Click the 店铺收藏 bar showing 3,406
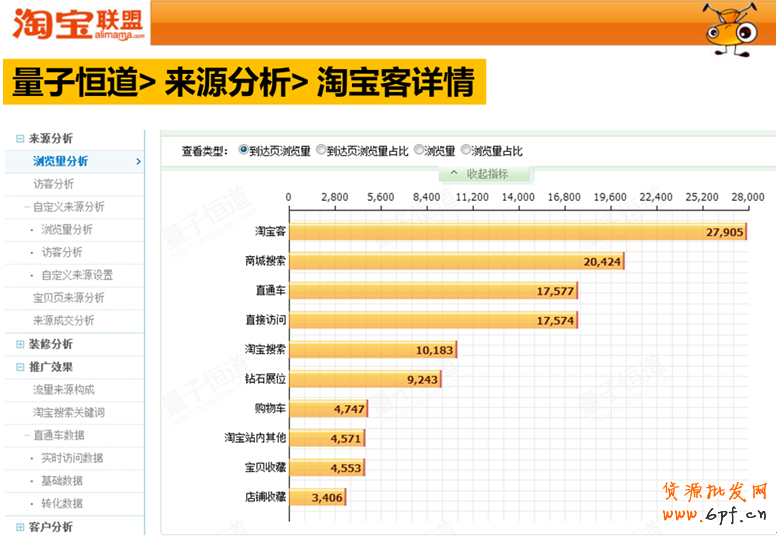This screenshot has width=777, height=536. pyautogui.click(x=318, y=497)
